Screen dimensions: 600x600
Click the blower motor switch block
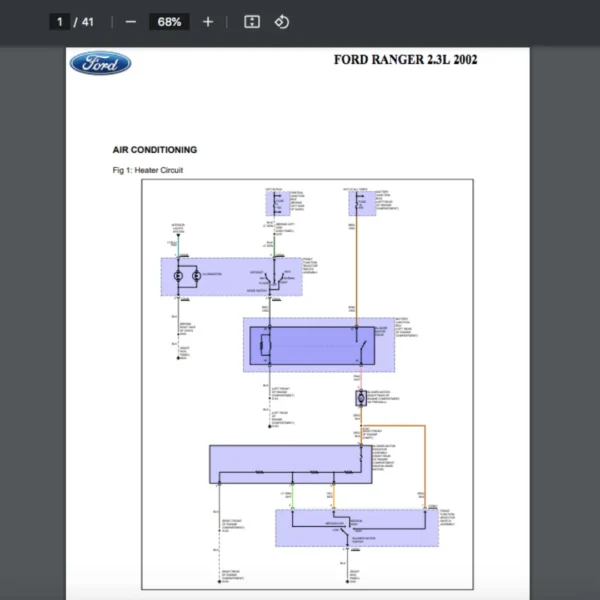point(356,527)
